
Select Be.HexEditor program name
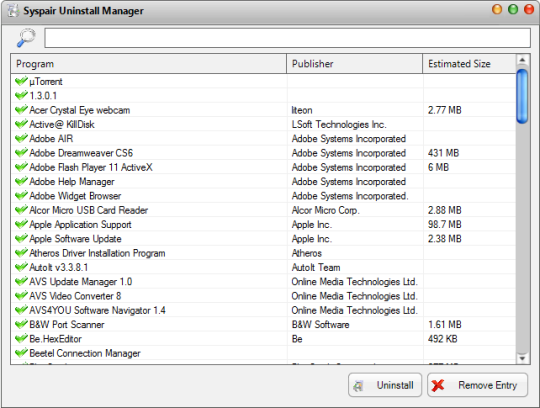(55, 339)
